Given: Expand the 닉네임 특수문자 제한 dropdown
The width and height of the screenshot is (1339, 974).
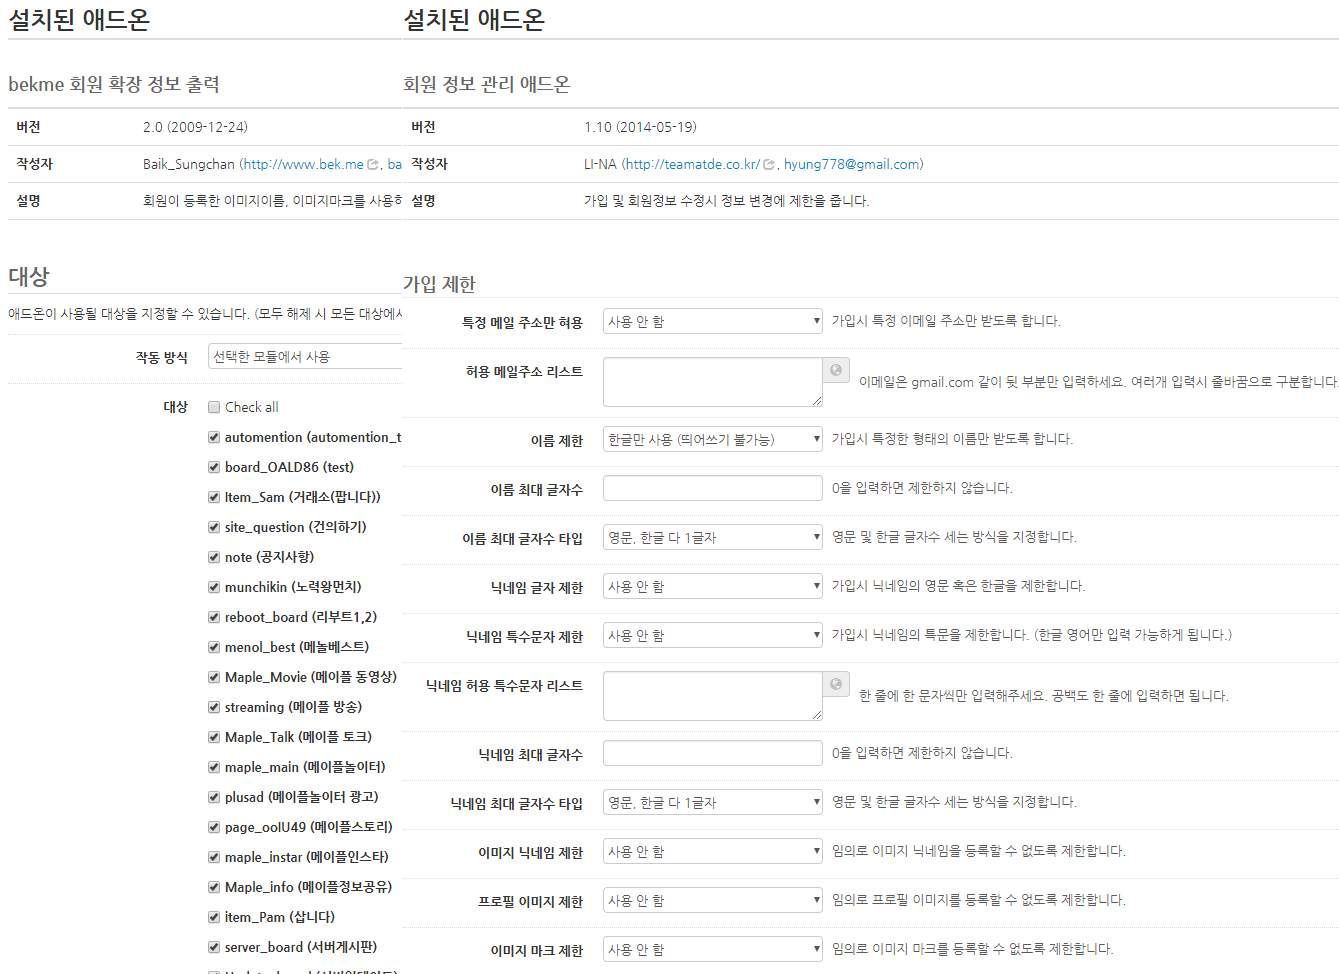Looking at the screenshot, I should [x=712, y=635].
